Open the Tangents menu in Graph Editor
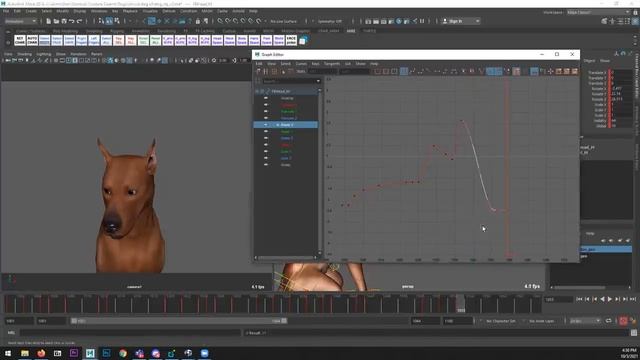640x360 pixels. pyautogui.click(x=331, y=64)
